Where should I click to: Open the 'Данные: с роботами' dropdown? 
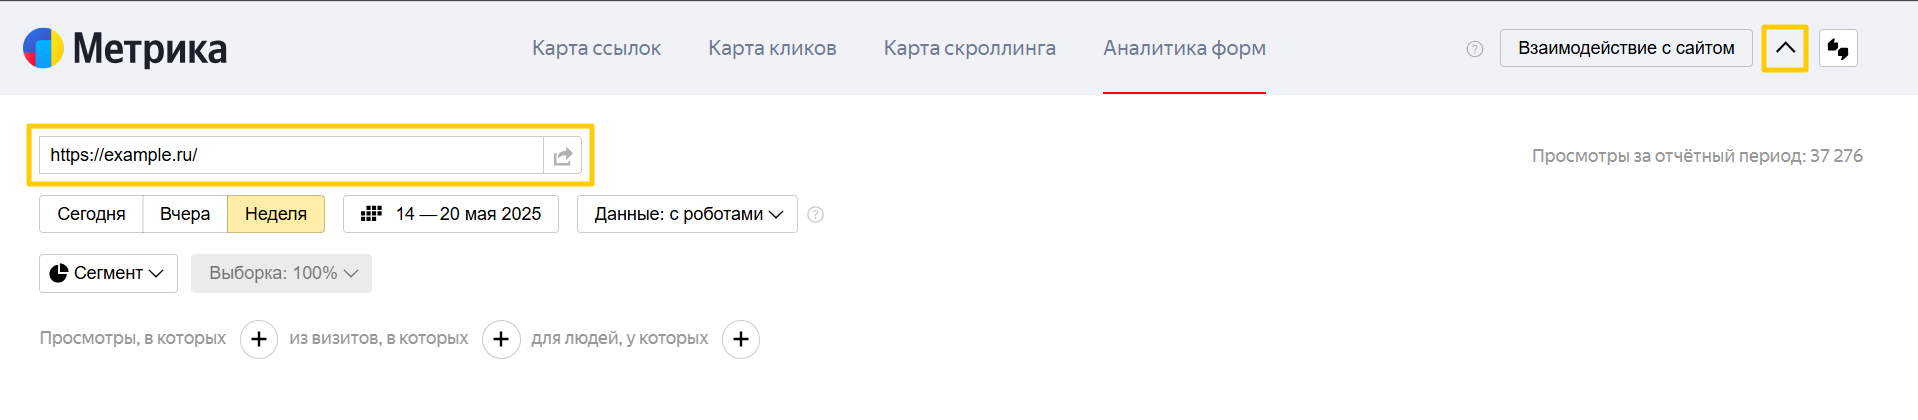[x=687, y=214]
